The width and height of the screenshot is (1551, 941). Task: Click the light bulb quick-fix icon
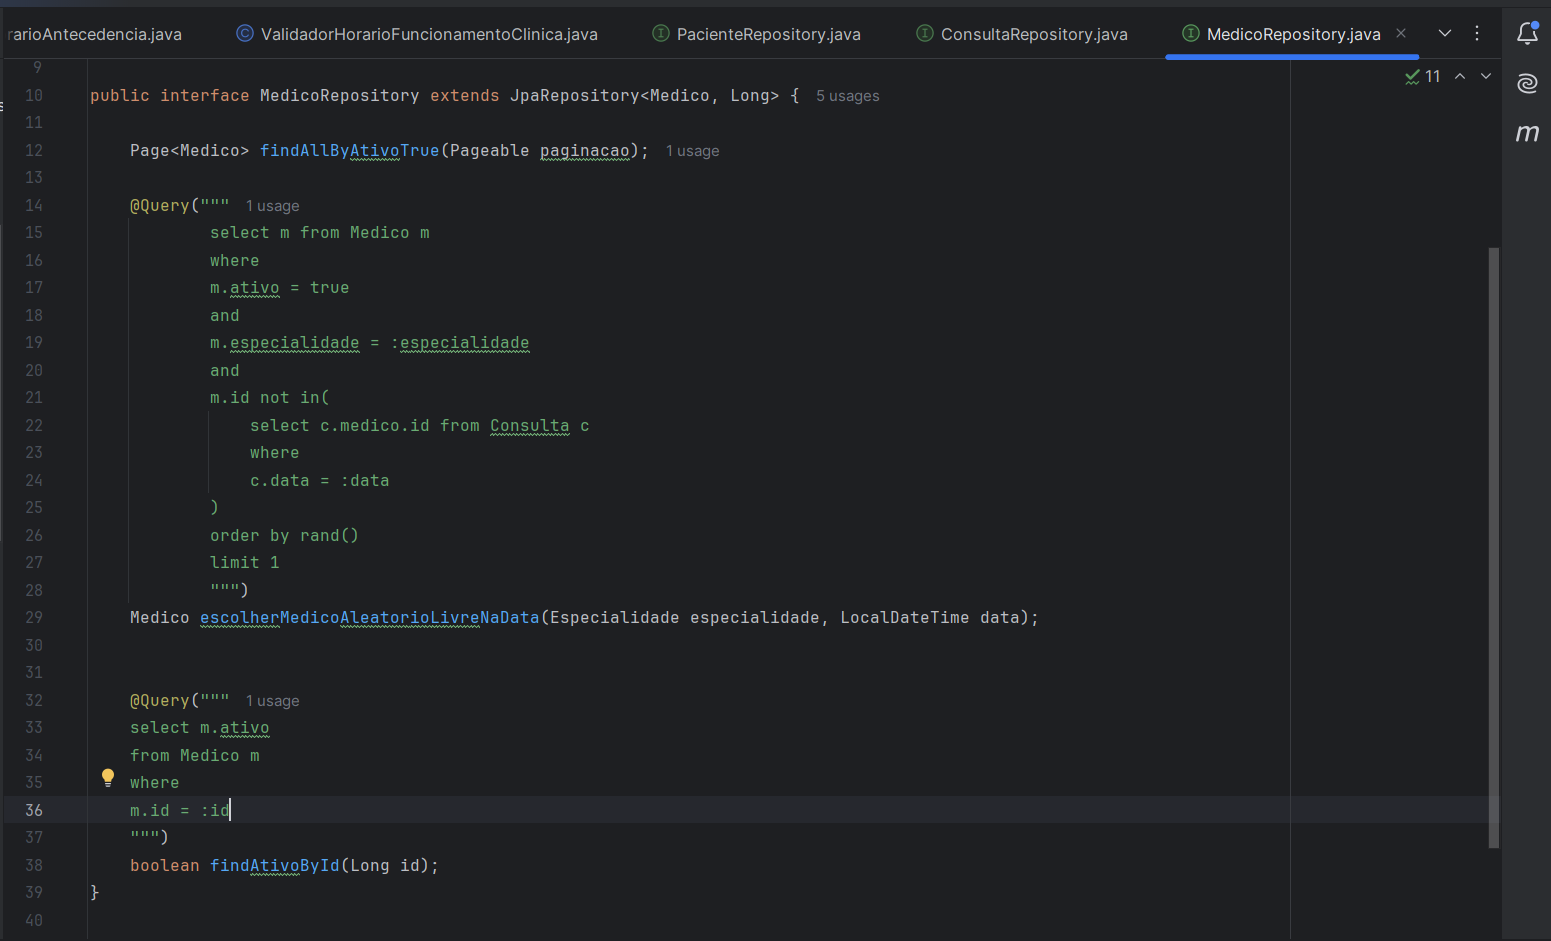[x=108, y=778]
